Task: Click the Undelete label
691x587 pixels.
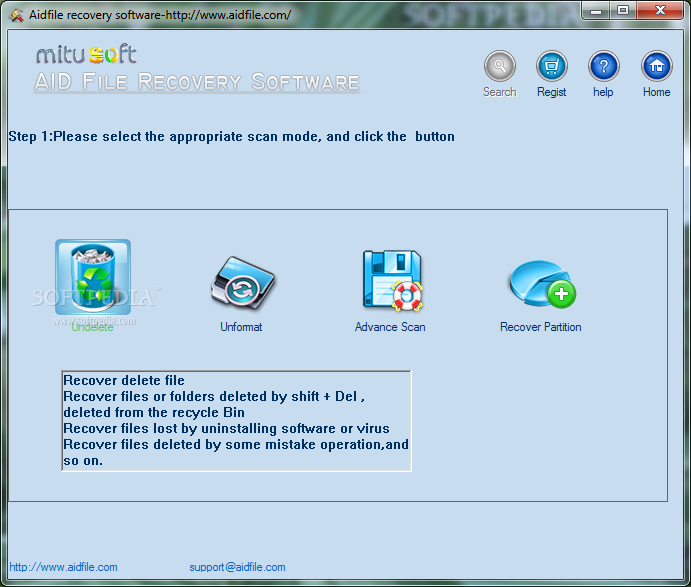Action: [x=92, y=327]
